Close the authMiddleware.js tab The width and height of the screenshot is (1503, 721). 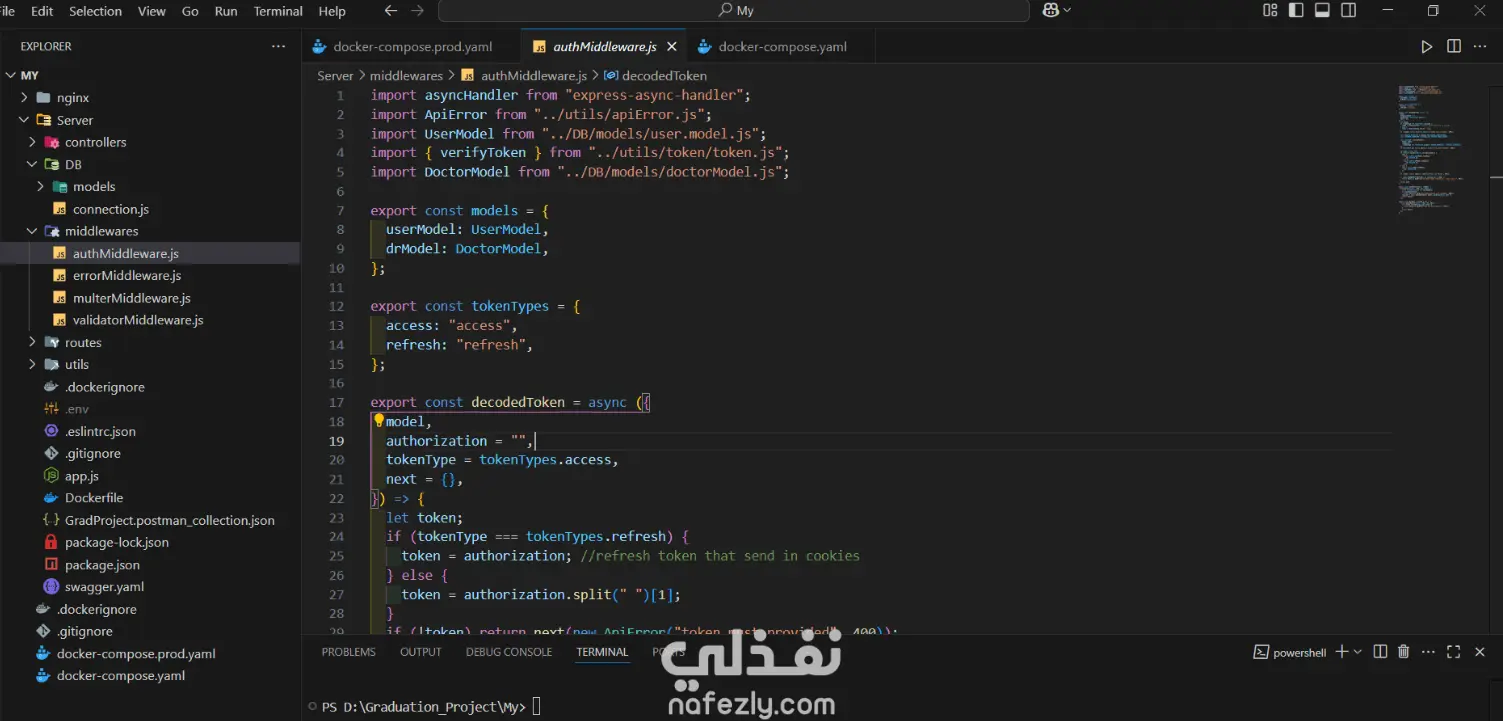point(672,47)
